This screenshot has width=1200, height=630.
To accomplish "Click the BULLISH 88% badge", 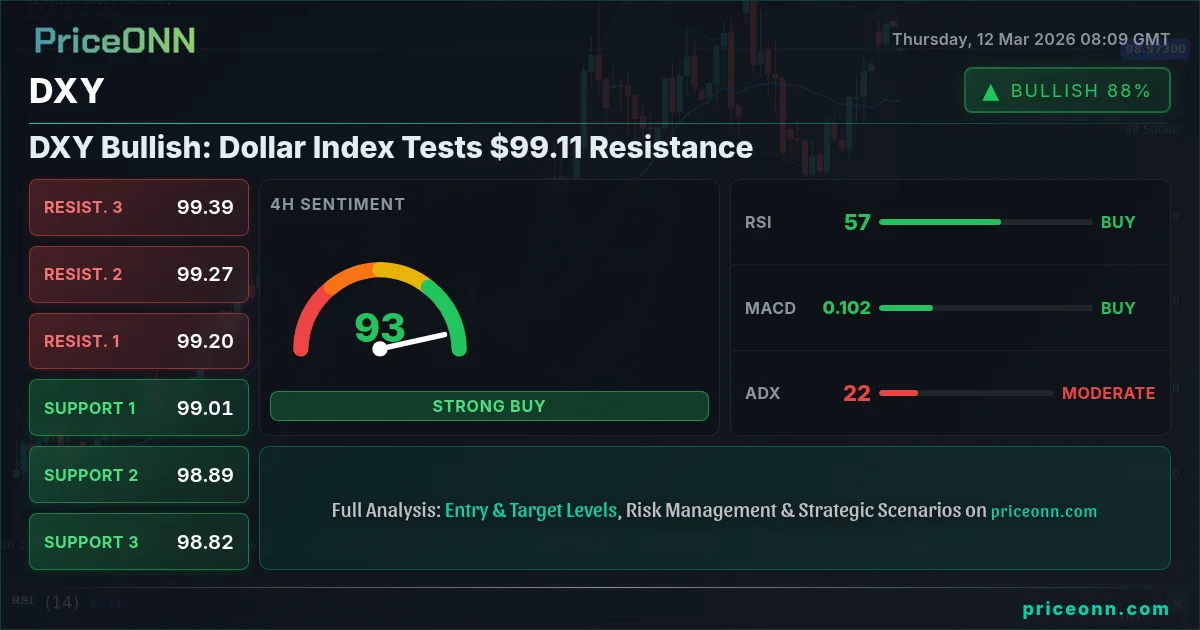I will (x=1067, y=91).
